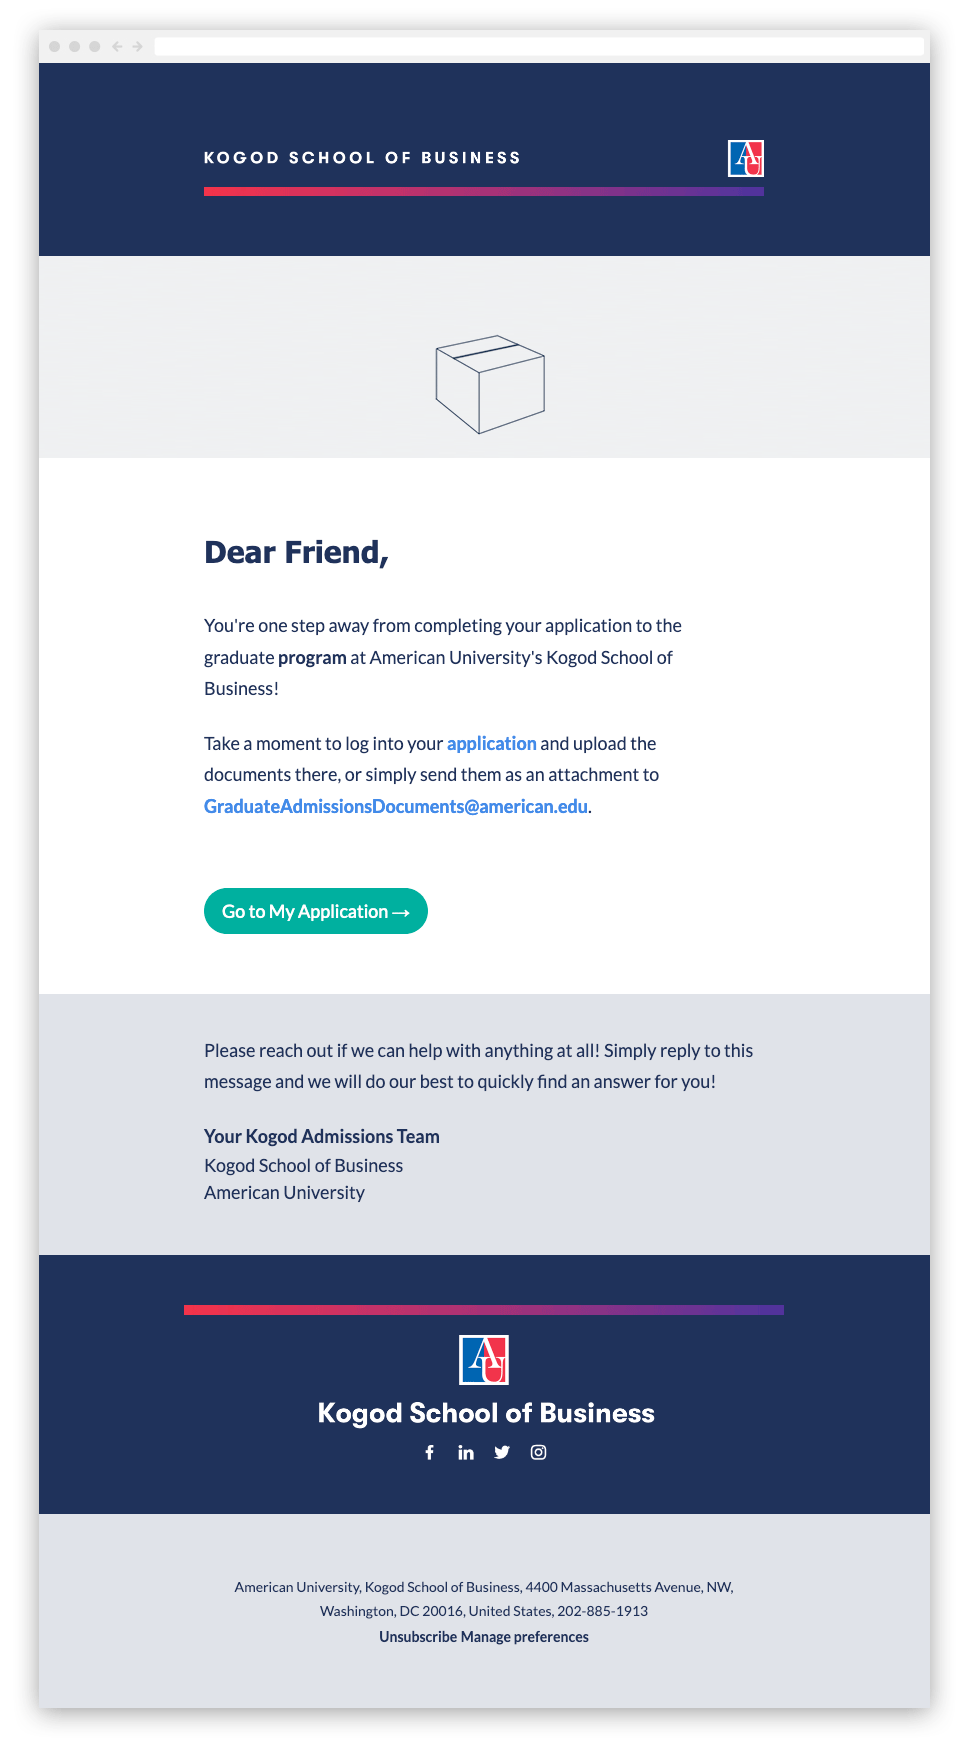Click the AU logo in the header
Viewport: 960px width, 1739px height.
point(746,158)
